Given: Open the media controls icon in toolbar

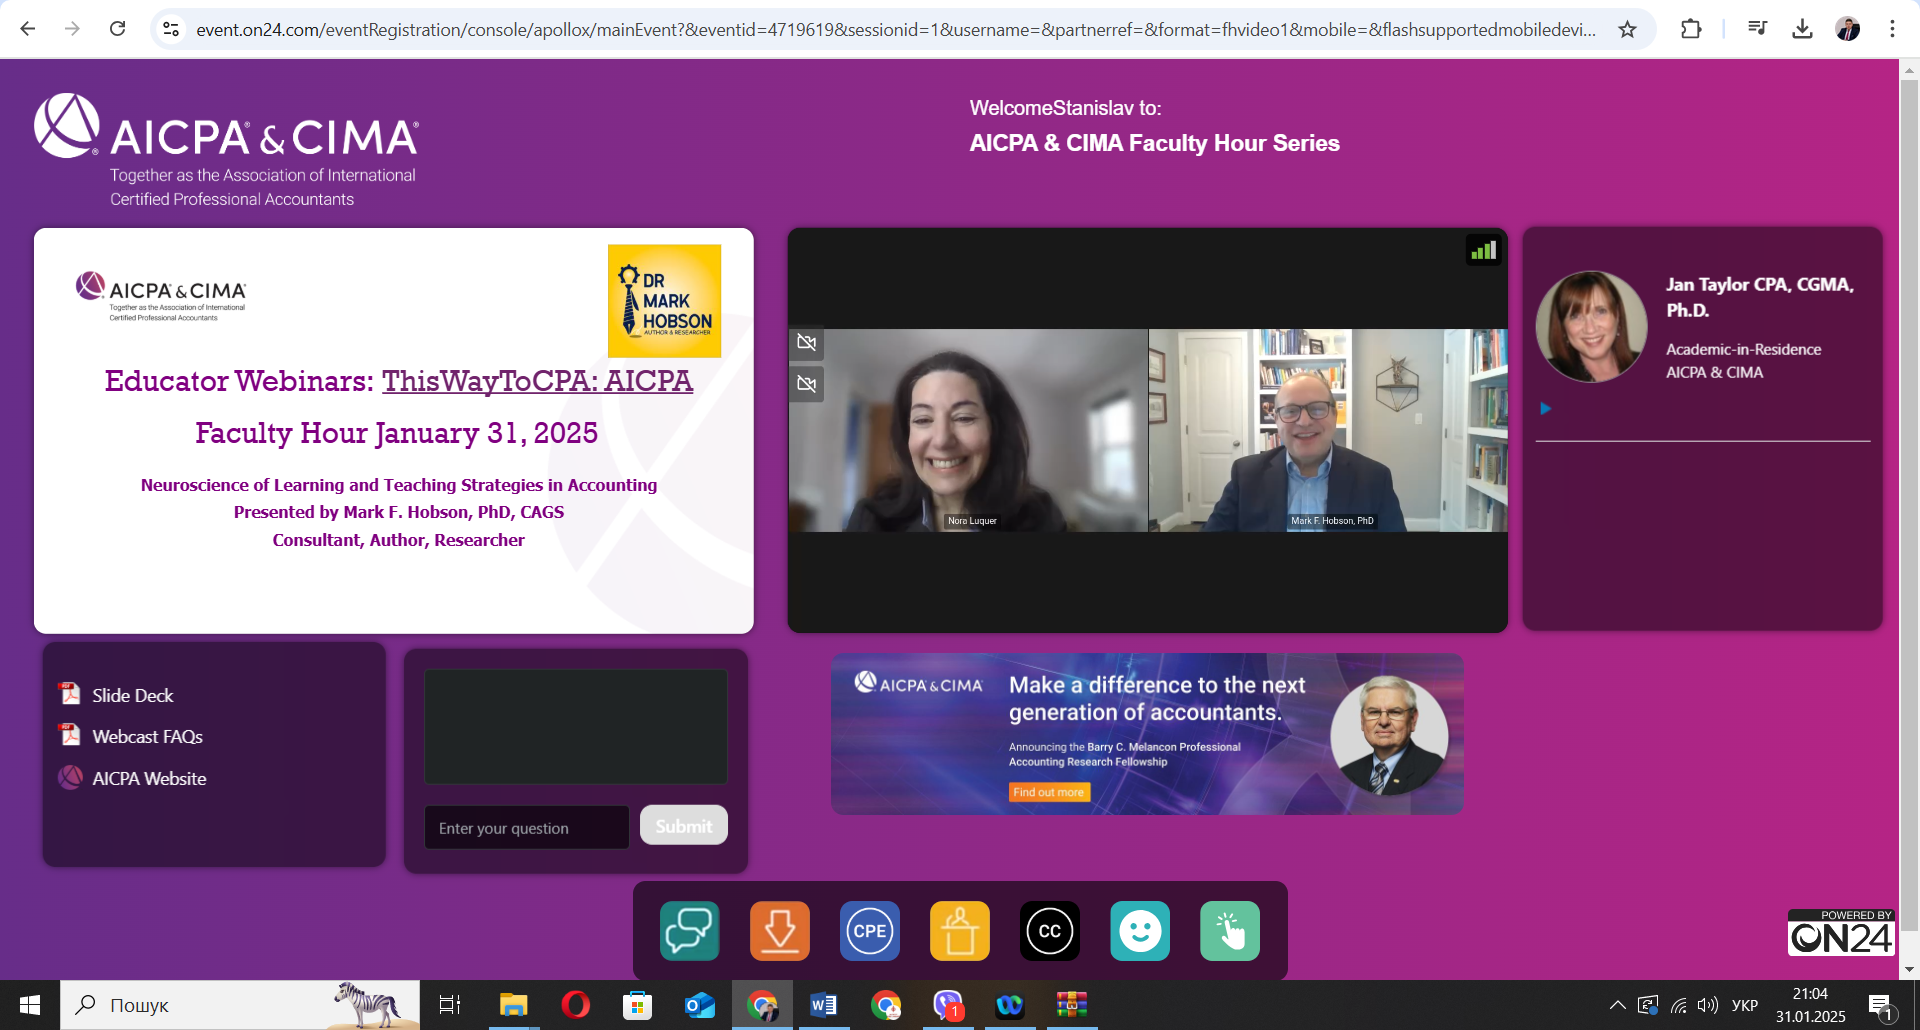Looking at the screenshot, I should click(1757, 29).
